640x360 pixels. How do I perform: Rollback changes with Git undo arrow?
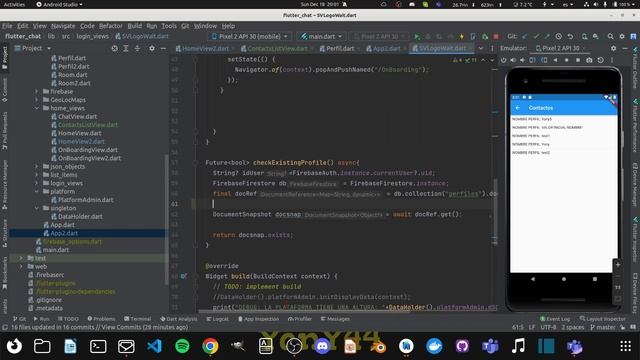(x=570, y=36)
